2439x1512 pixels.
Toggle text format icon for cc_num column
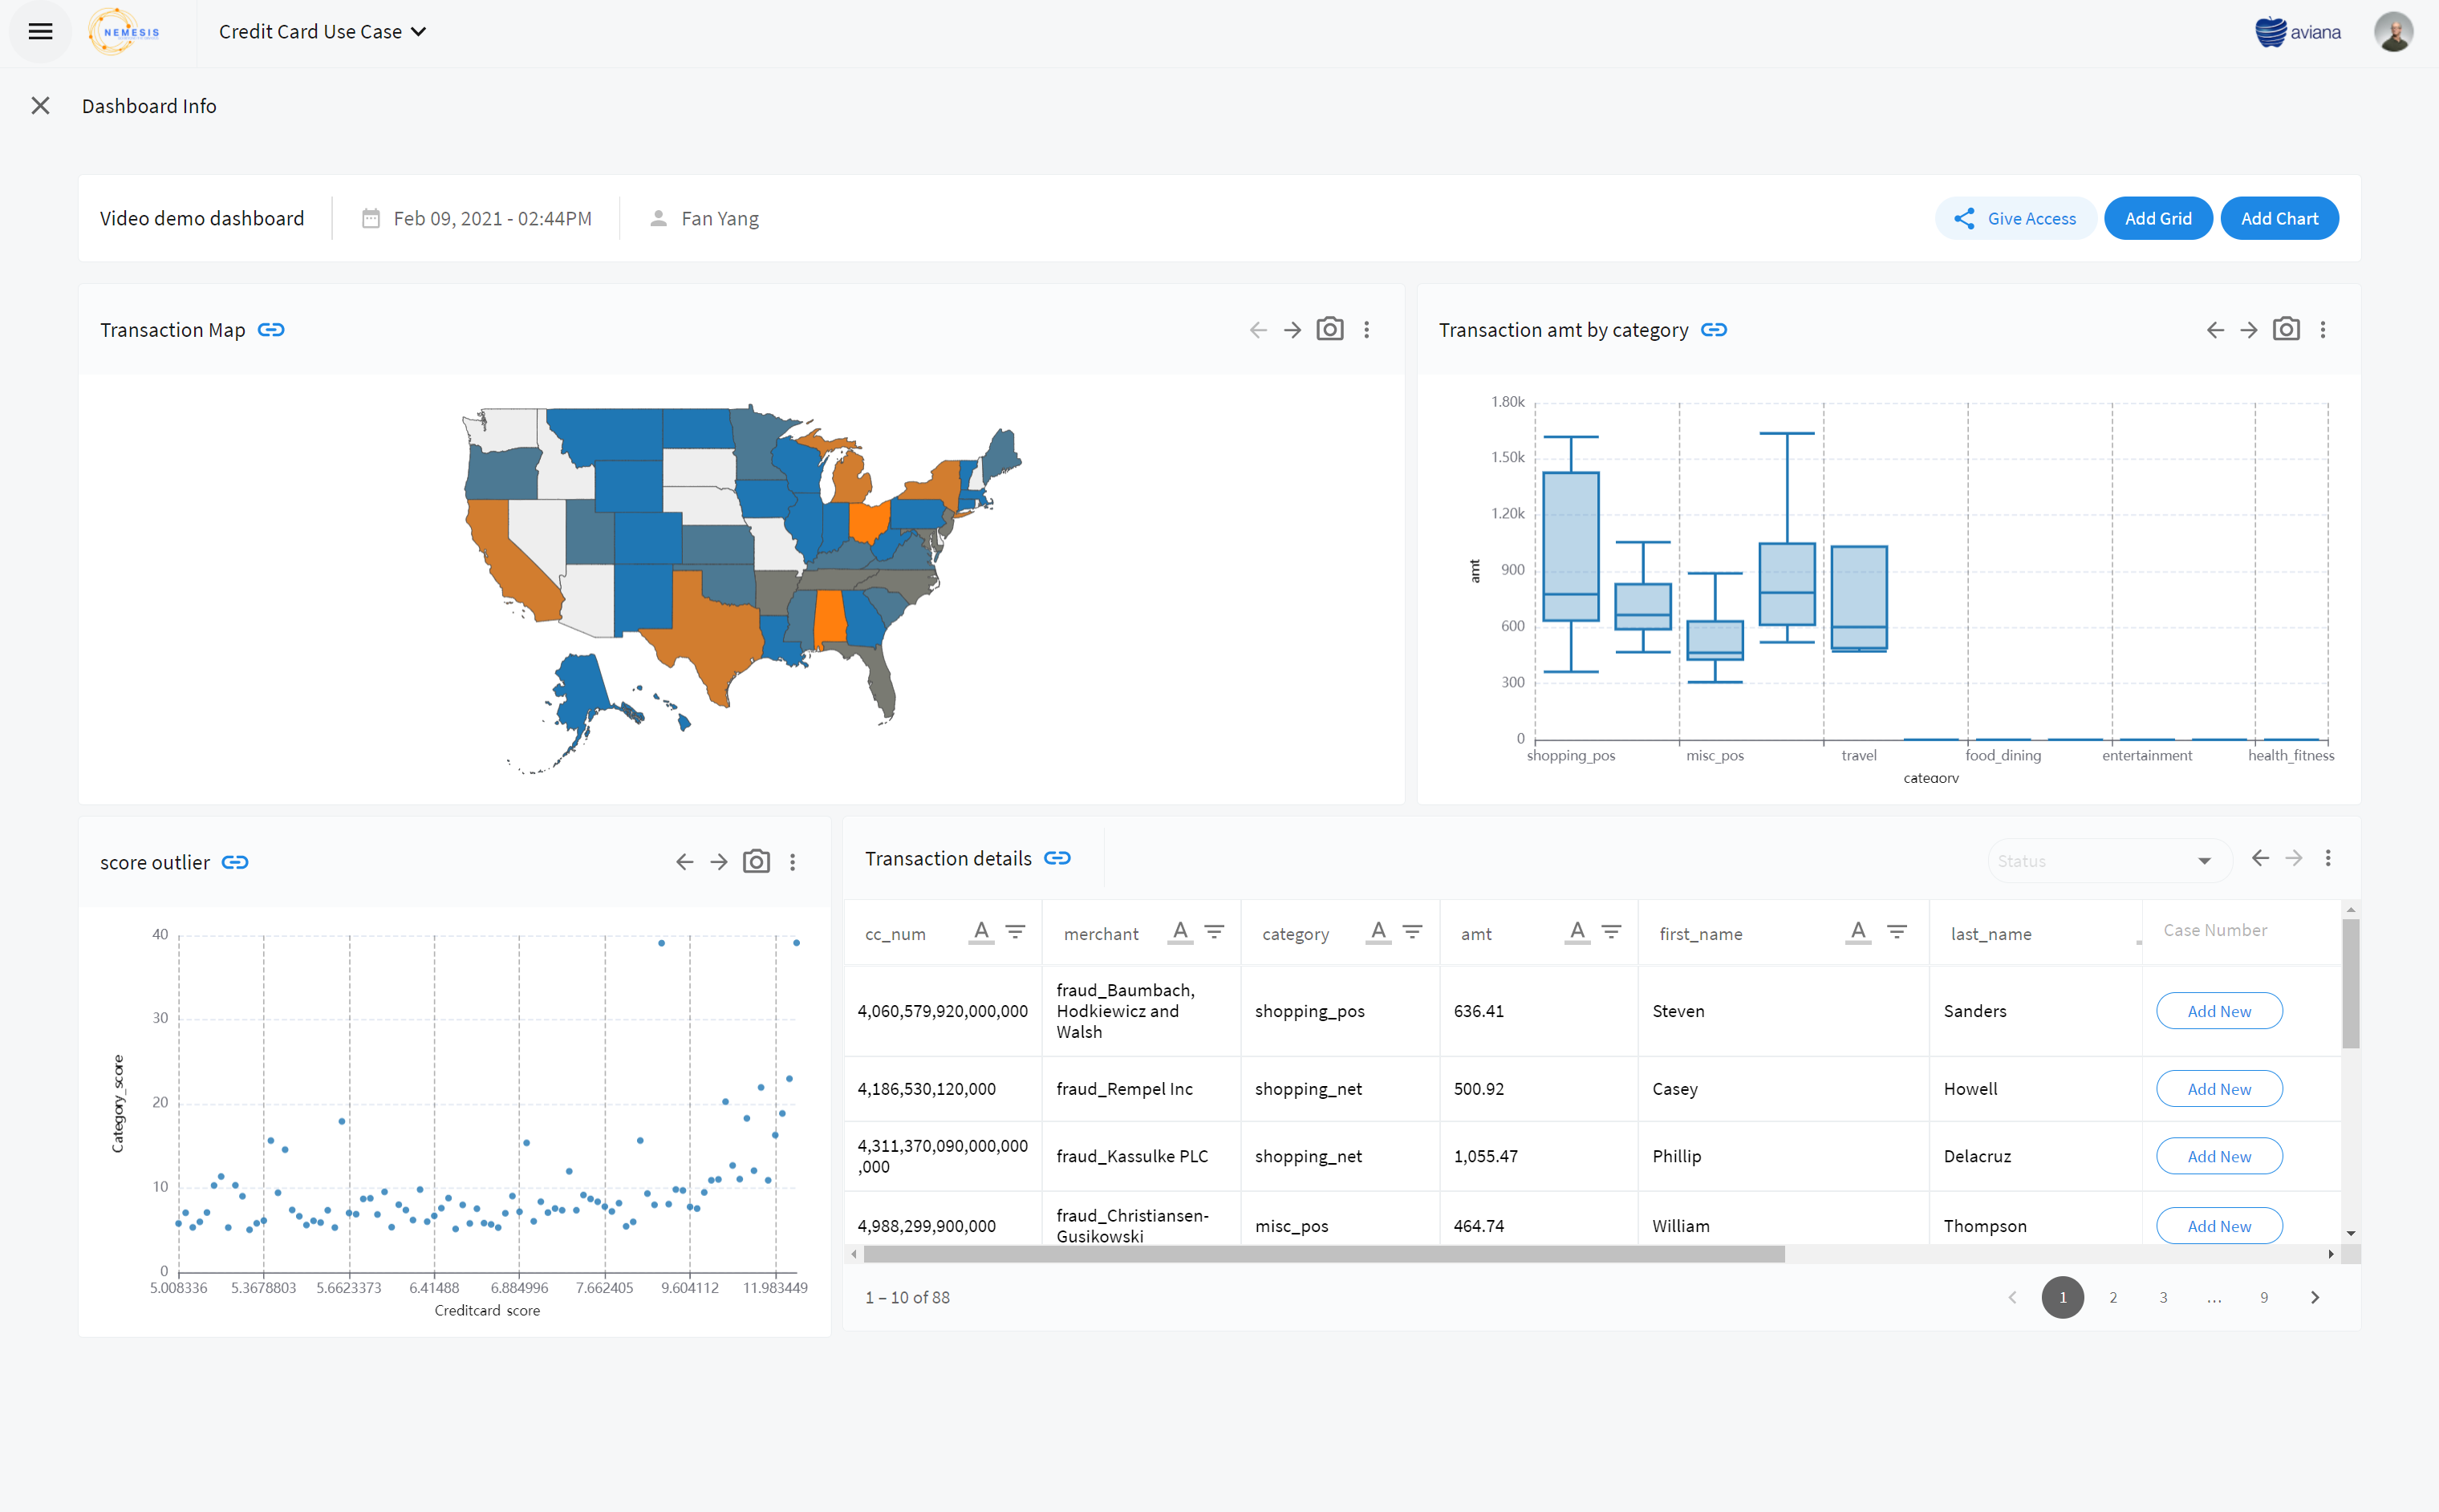click(981, 932)
